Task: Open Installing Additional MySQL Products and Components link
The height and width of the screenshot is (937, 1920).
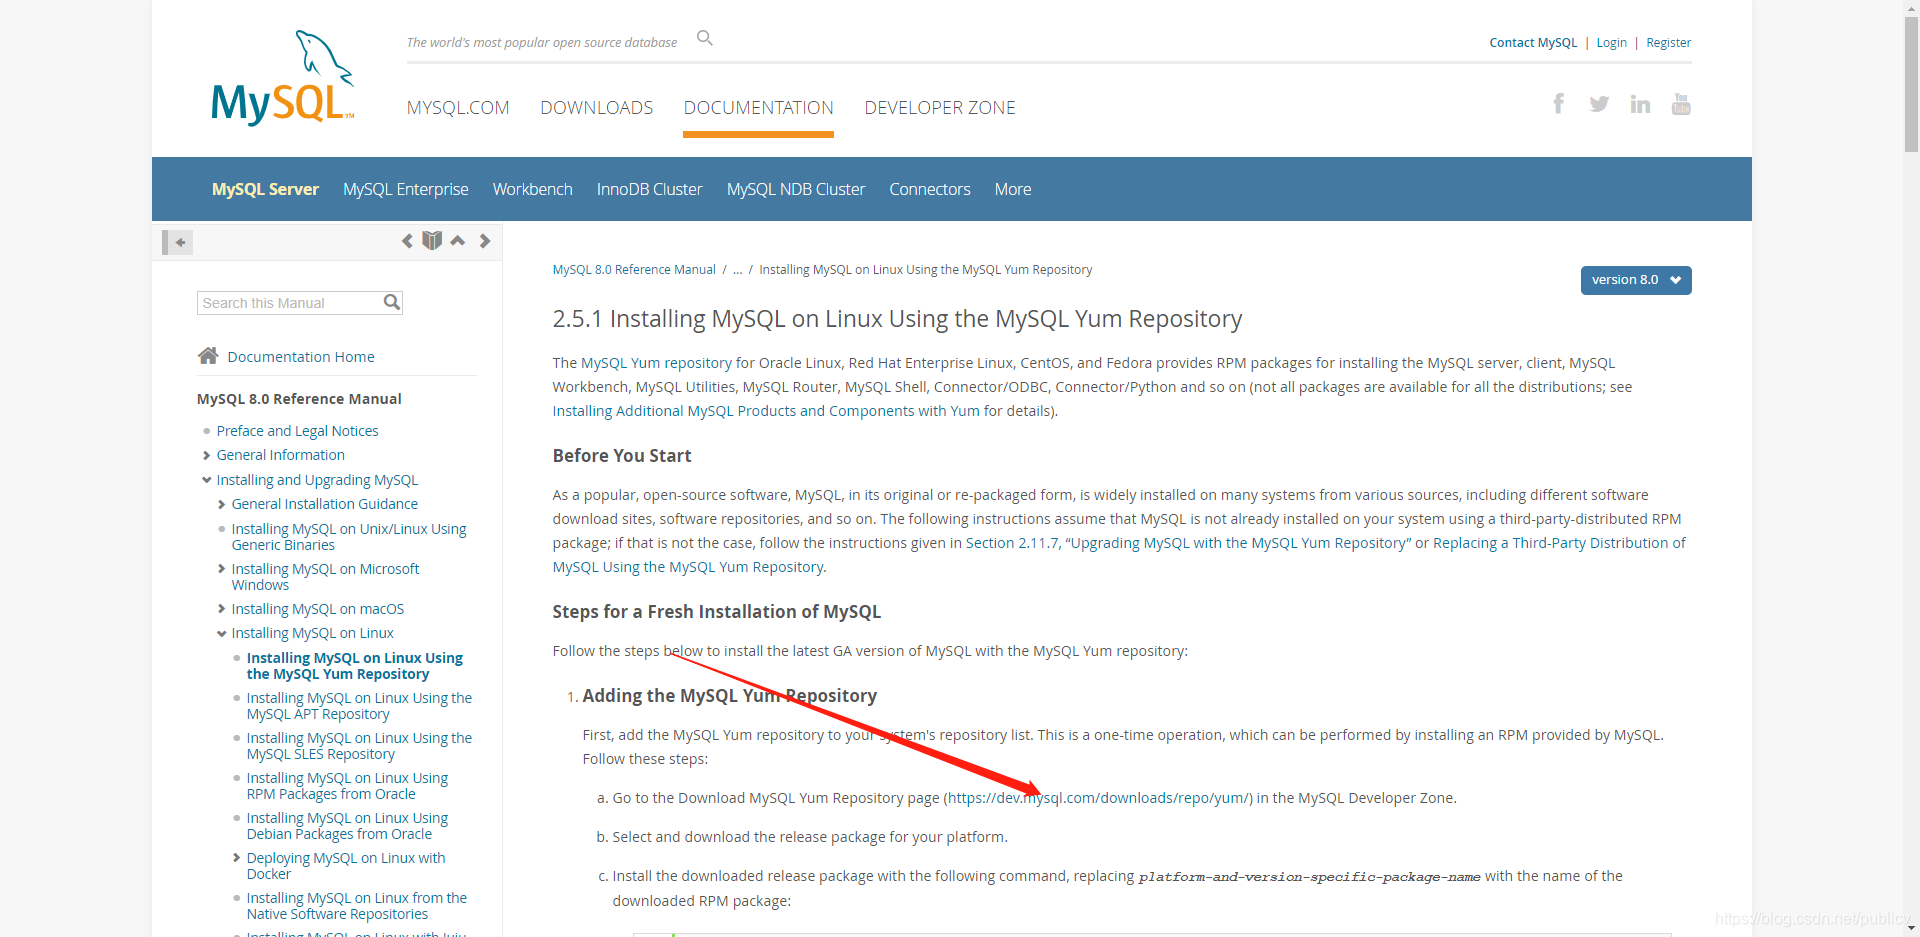Action: tap(766, 411)
